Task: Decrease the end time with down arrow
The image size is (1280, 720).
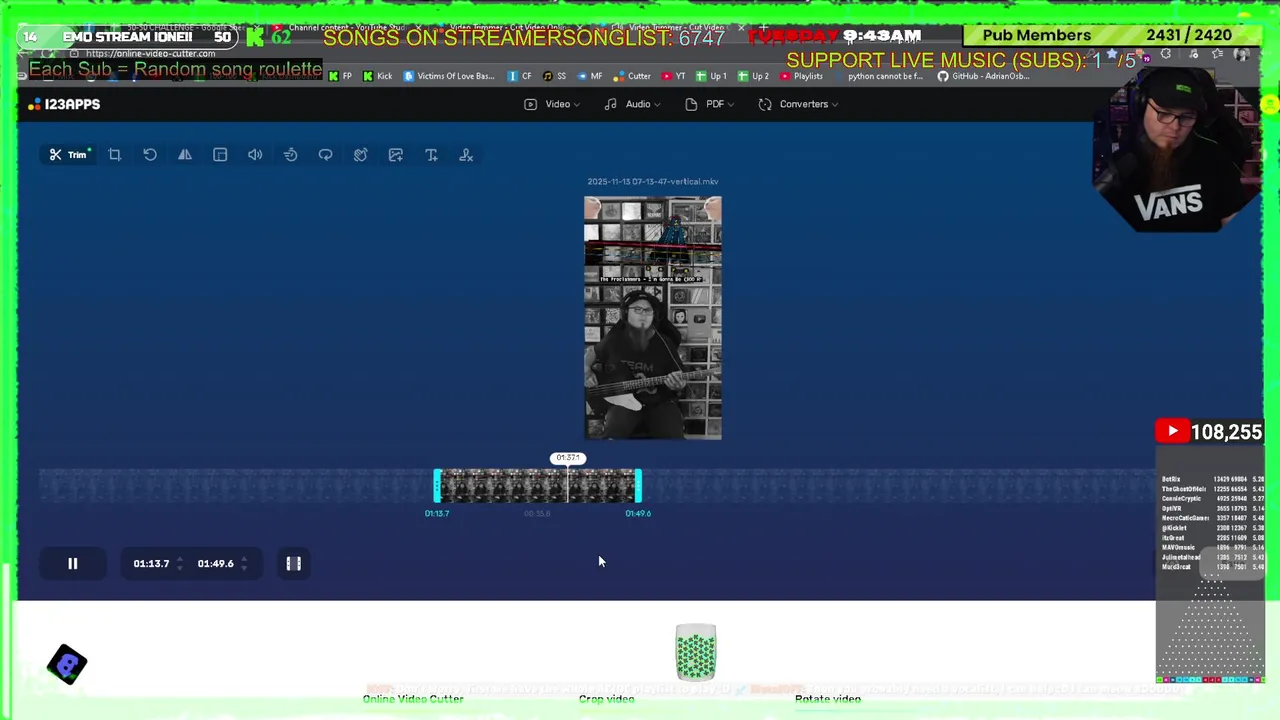Action: point(244,569)
